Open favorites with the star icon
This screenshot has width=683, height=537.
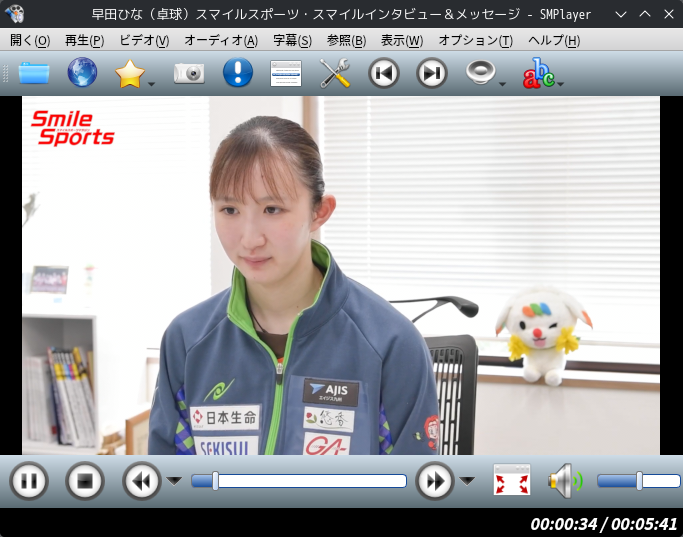(129, 73)
